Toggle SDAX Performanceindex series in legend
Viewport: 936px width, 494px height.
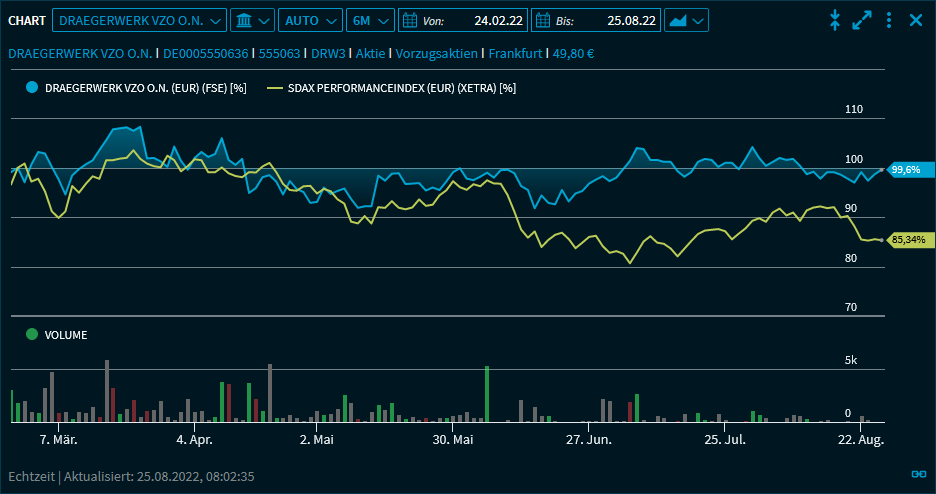click(392, 88)
